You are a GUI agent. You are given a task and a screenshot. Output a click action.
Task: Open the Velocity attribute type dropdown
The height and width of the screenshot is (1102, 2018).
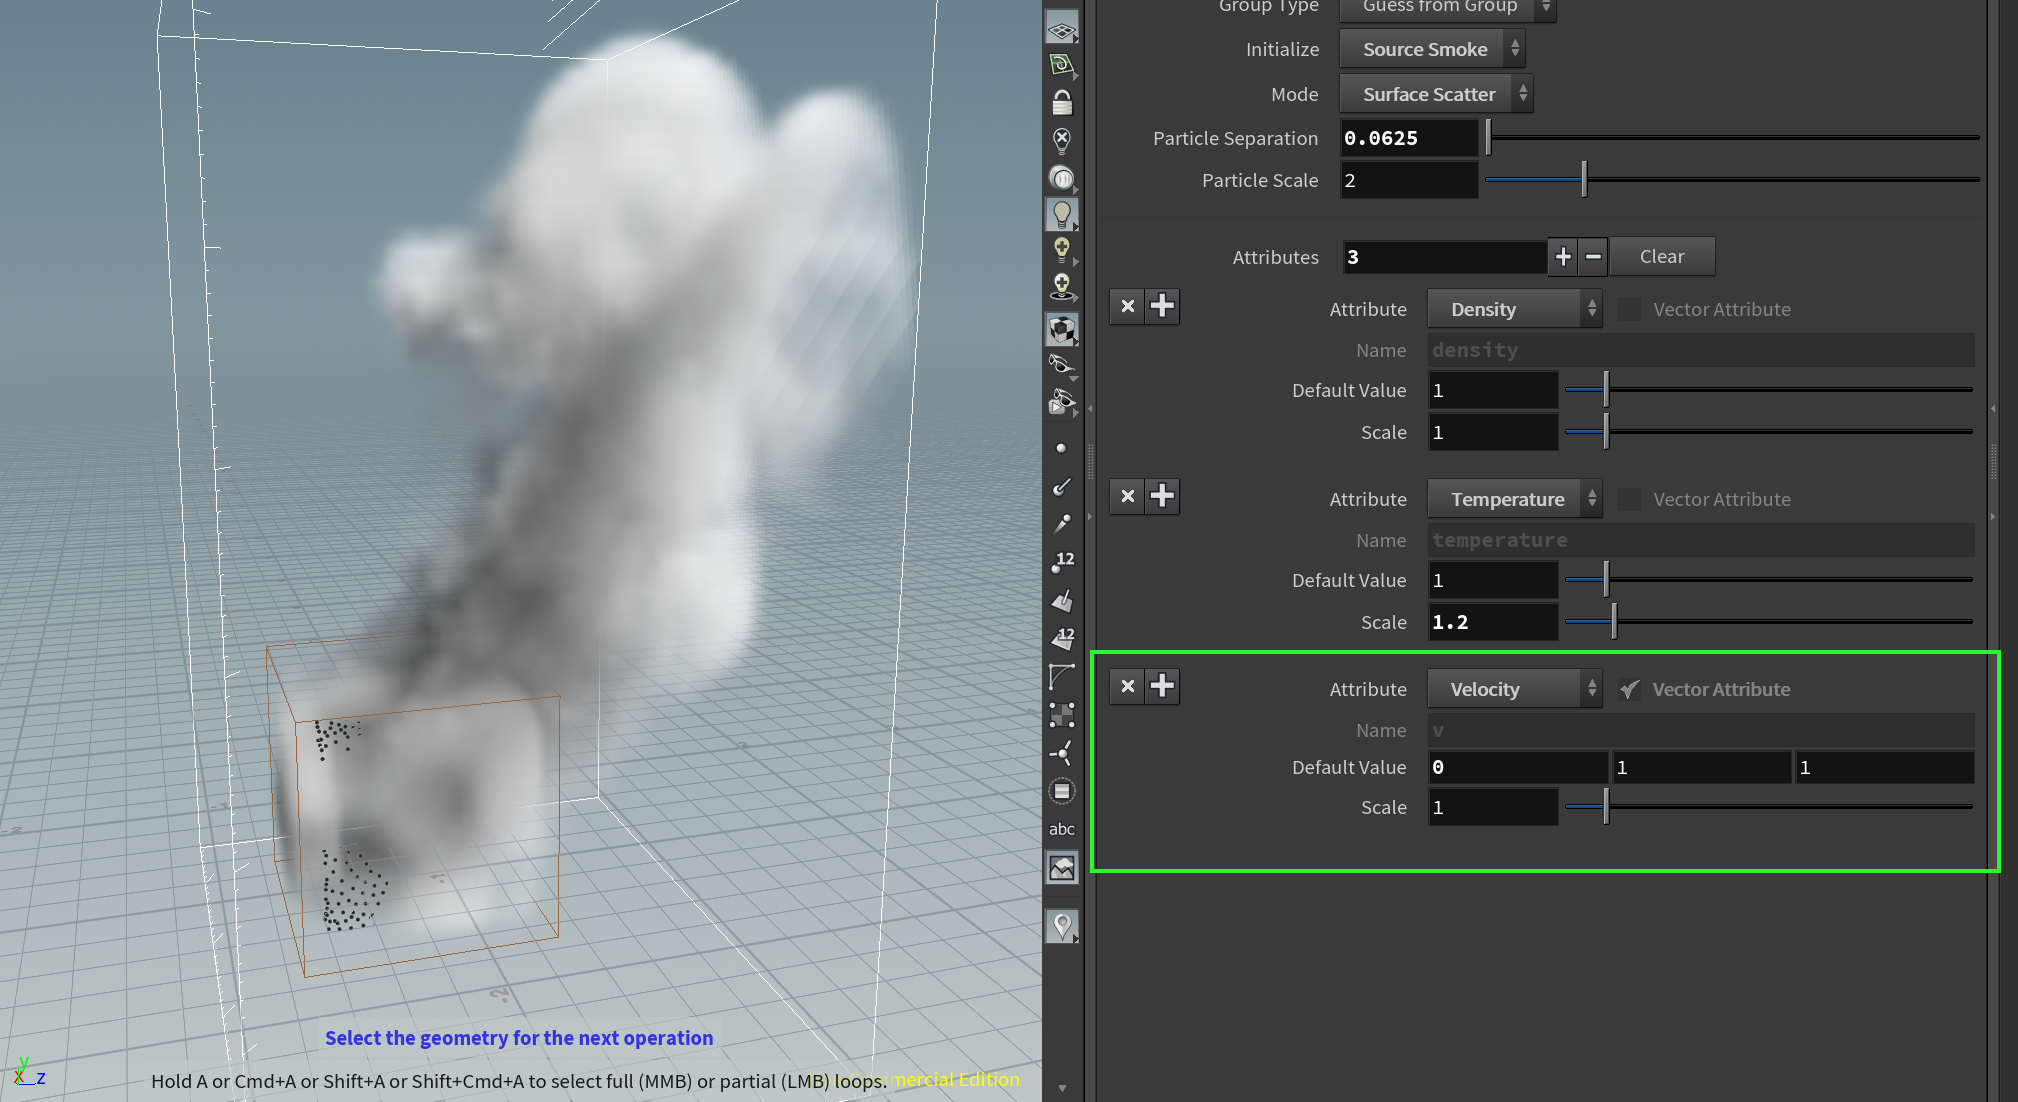click(1513, 688)
